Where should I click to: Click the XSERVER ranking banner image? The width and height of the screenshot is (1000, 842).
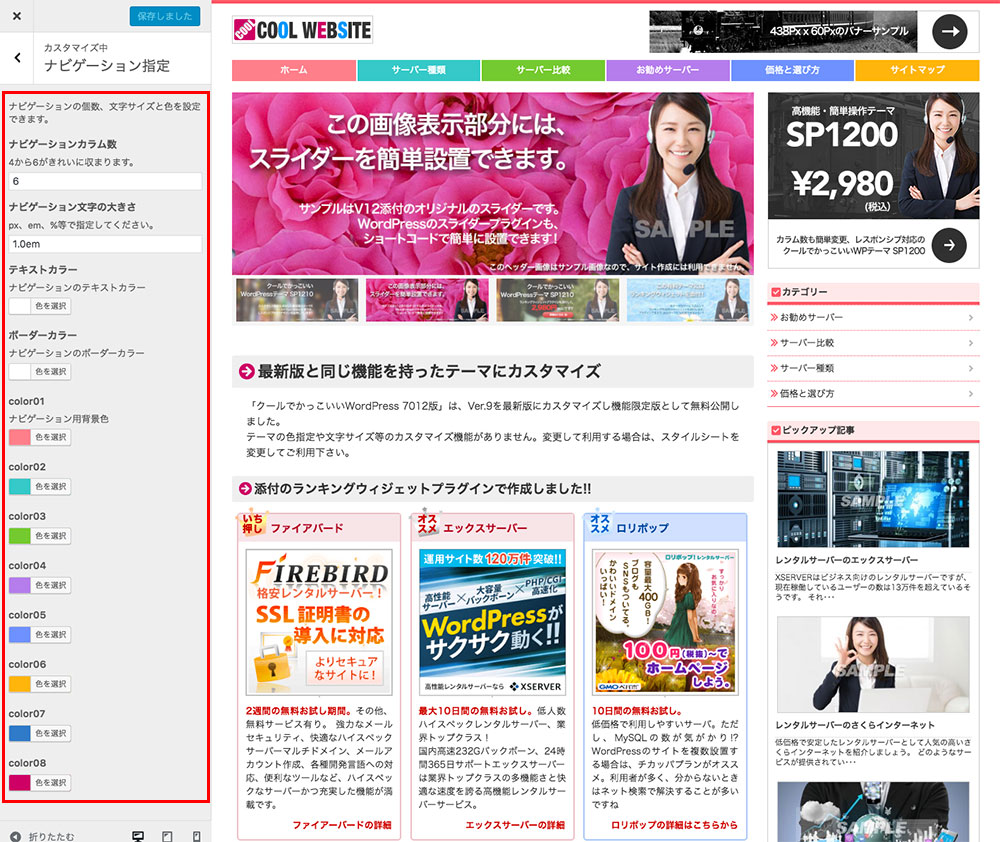tap(492, 622)
